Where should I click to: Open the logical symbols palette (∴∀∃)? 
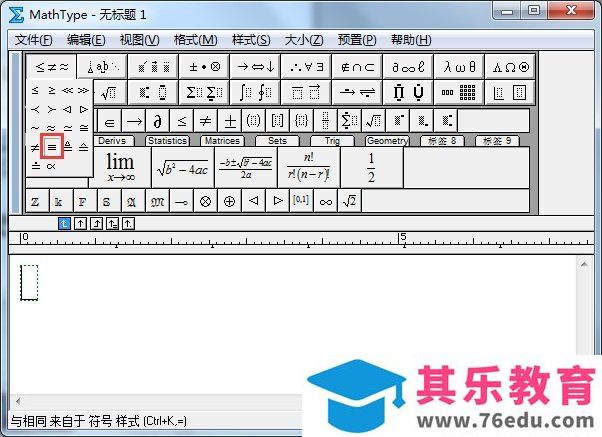pos(306,67)
